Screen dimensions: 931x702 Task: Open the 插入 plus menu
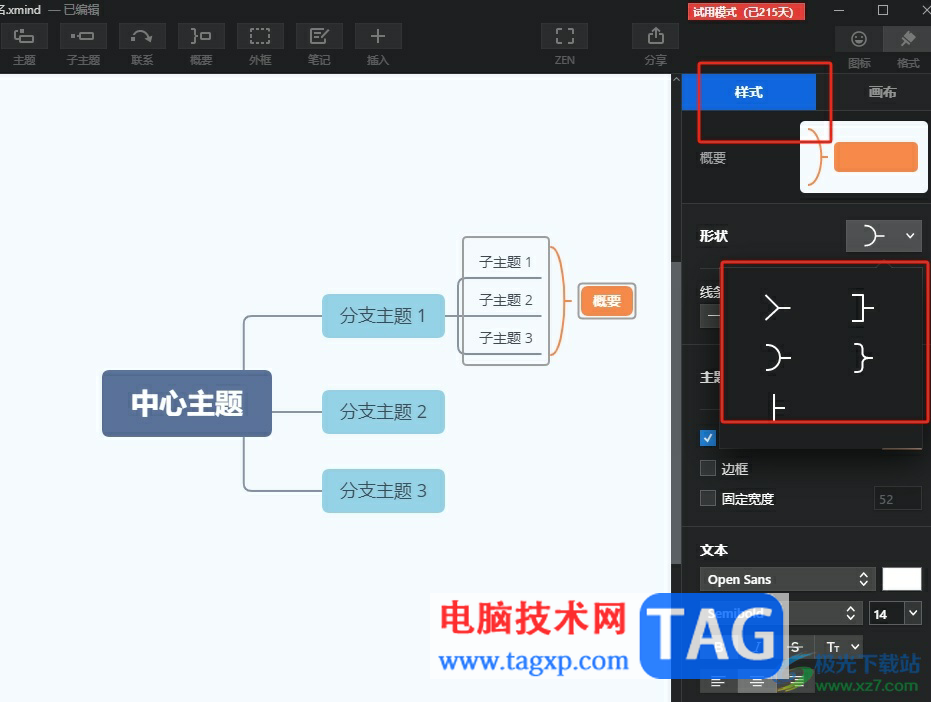click(x=378, y=36)
